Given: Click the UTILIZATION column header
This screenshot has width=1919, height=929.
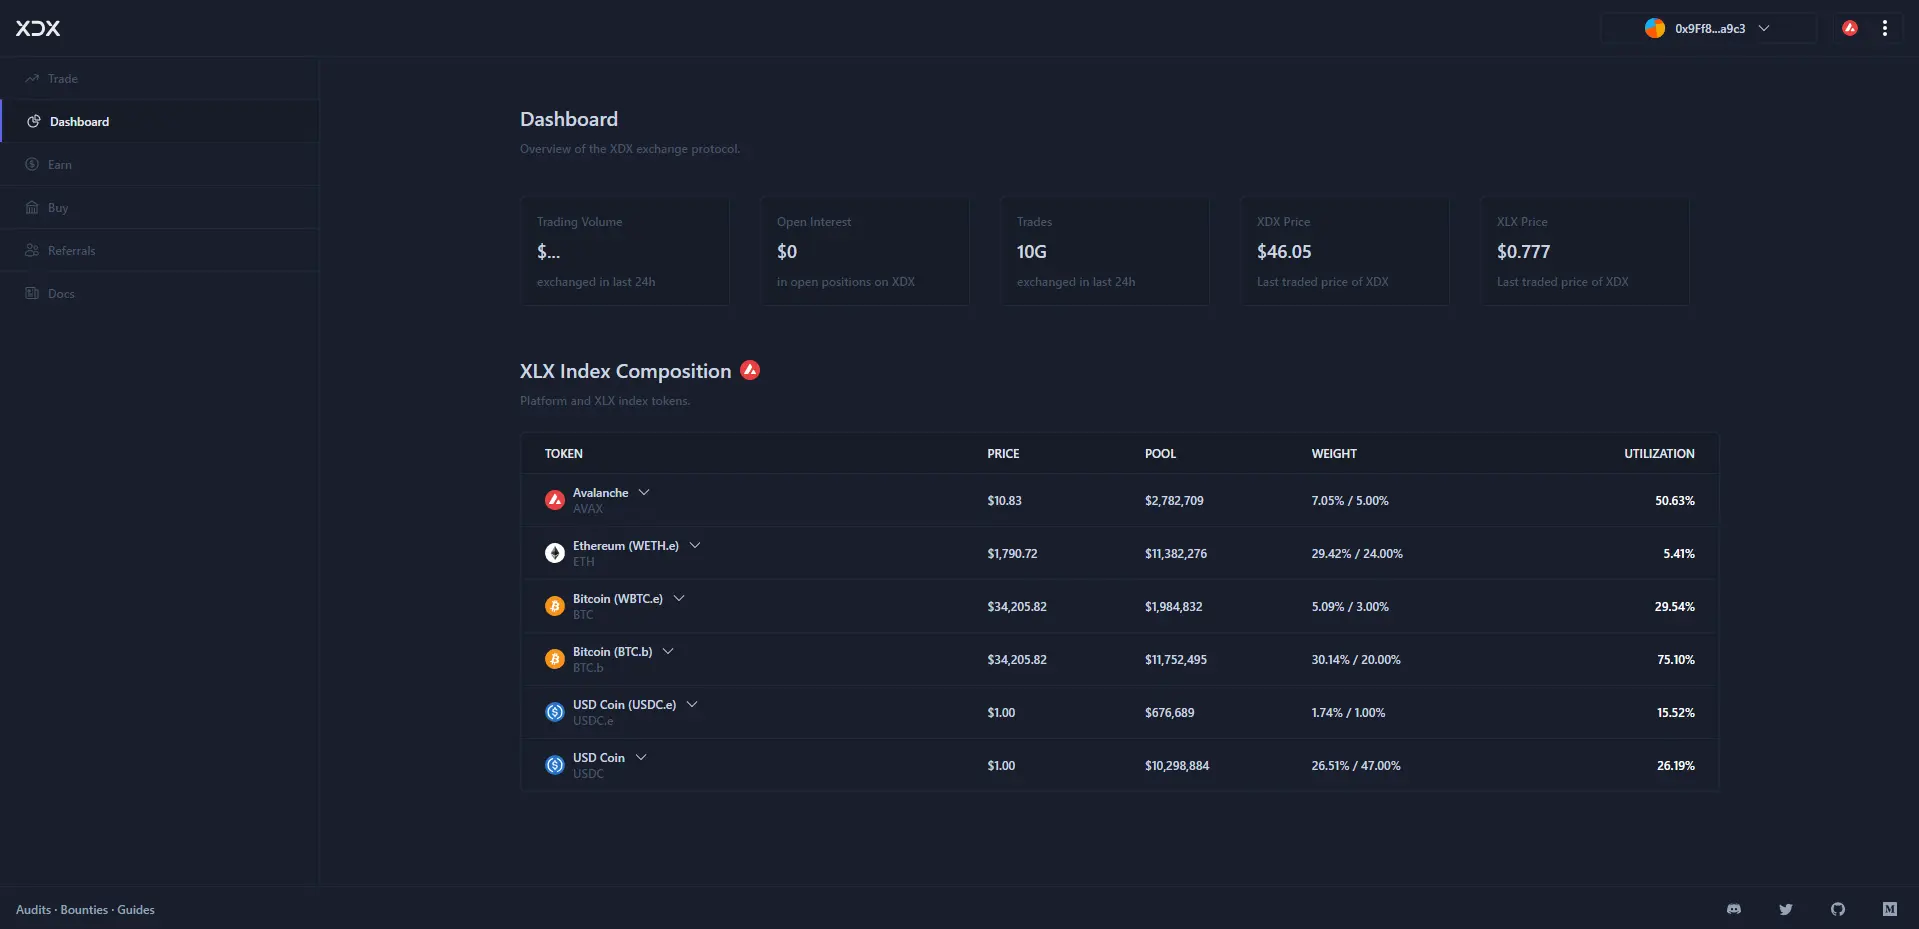Looking at the screenshot, I should tap(1659, 454).
